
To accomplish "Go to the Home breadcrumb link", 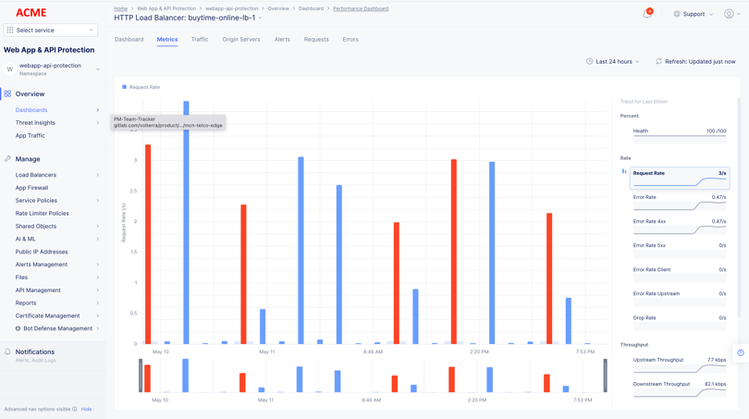I will (120, 8).
